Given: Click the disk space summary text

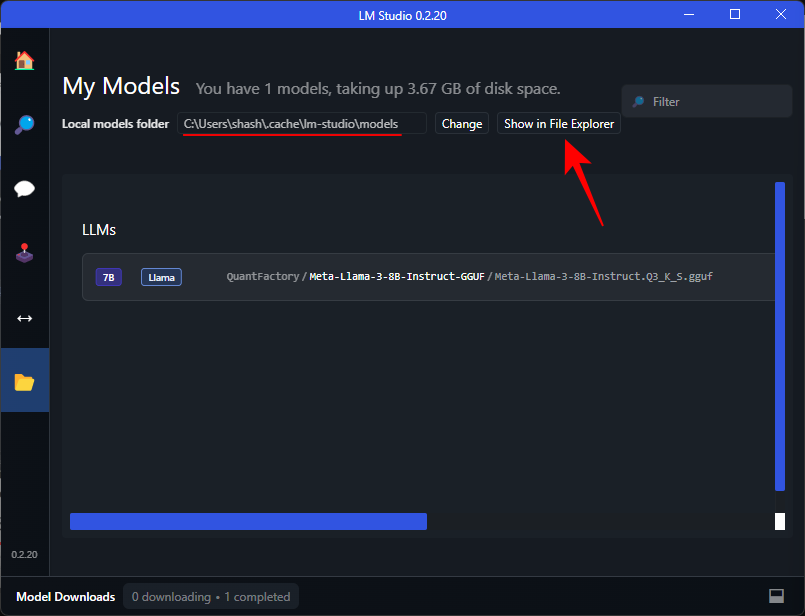Looking at the screenshot, I should pyautogui.click(x=378, y=89).
